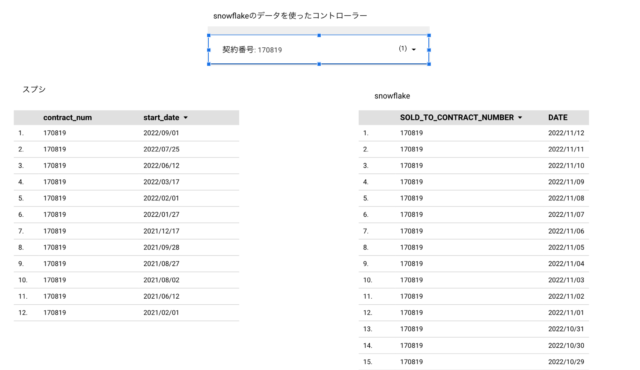Sort by SOLD_TO_CONTRACT_NUMBER column arrow
This screenshot has width=640, height=370.
[520, 117]
